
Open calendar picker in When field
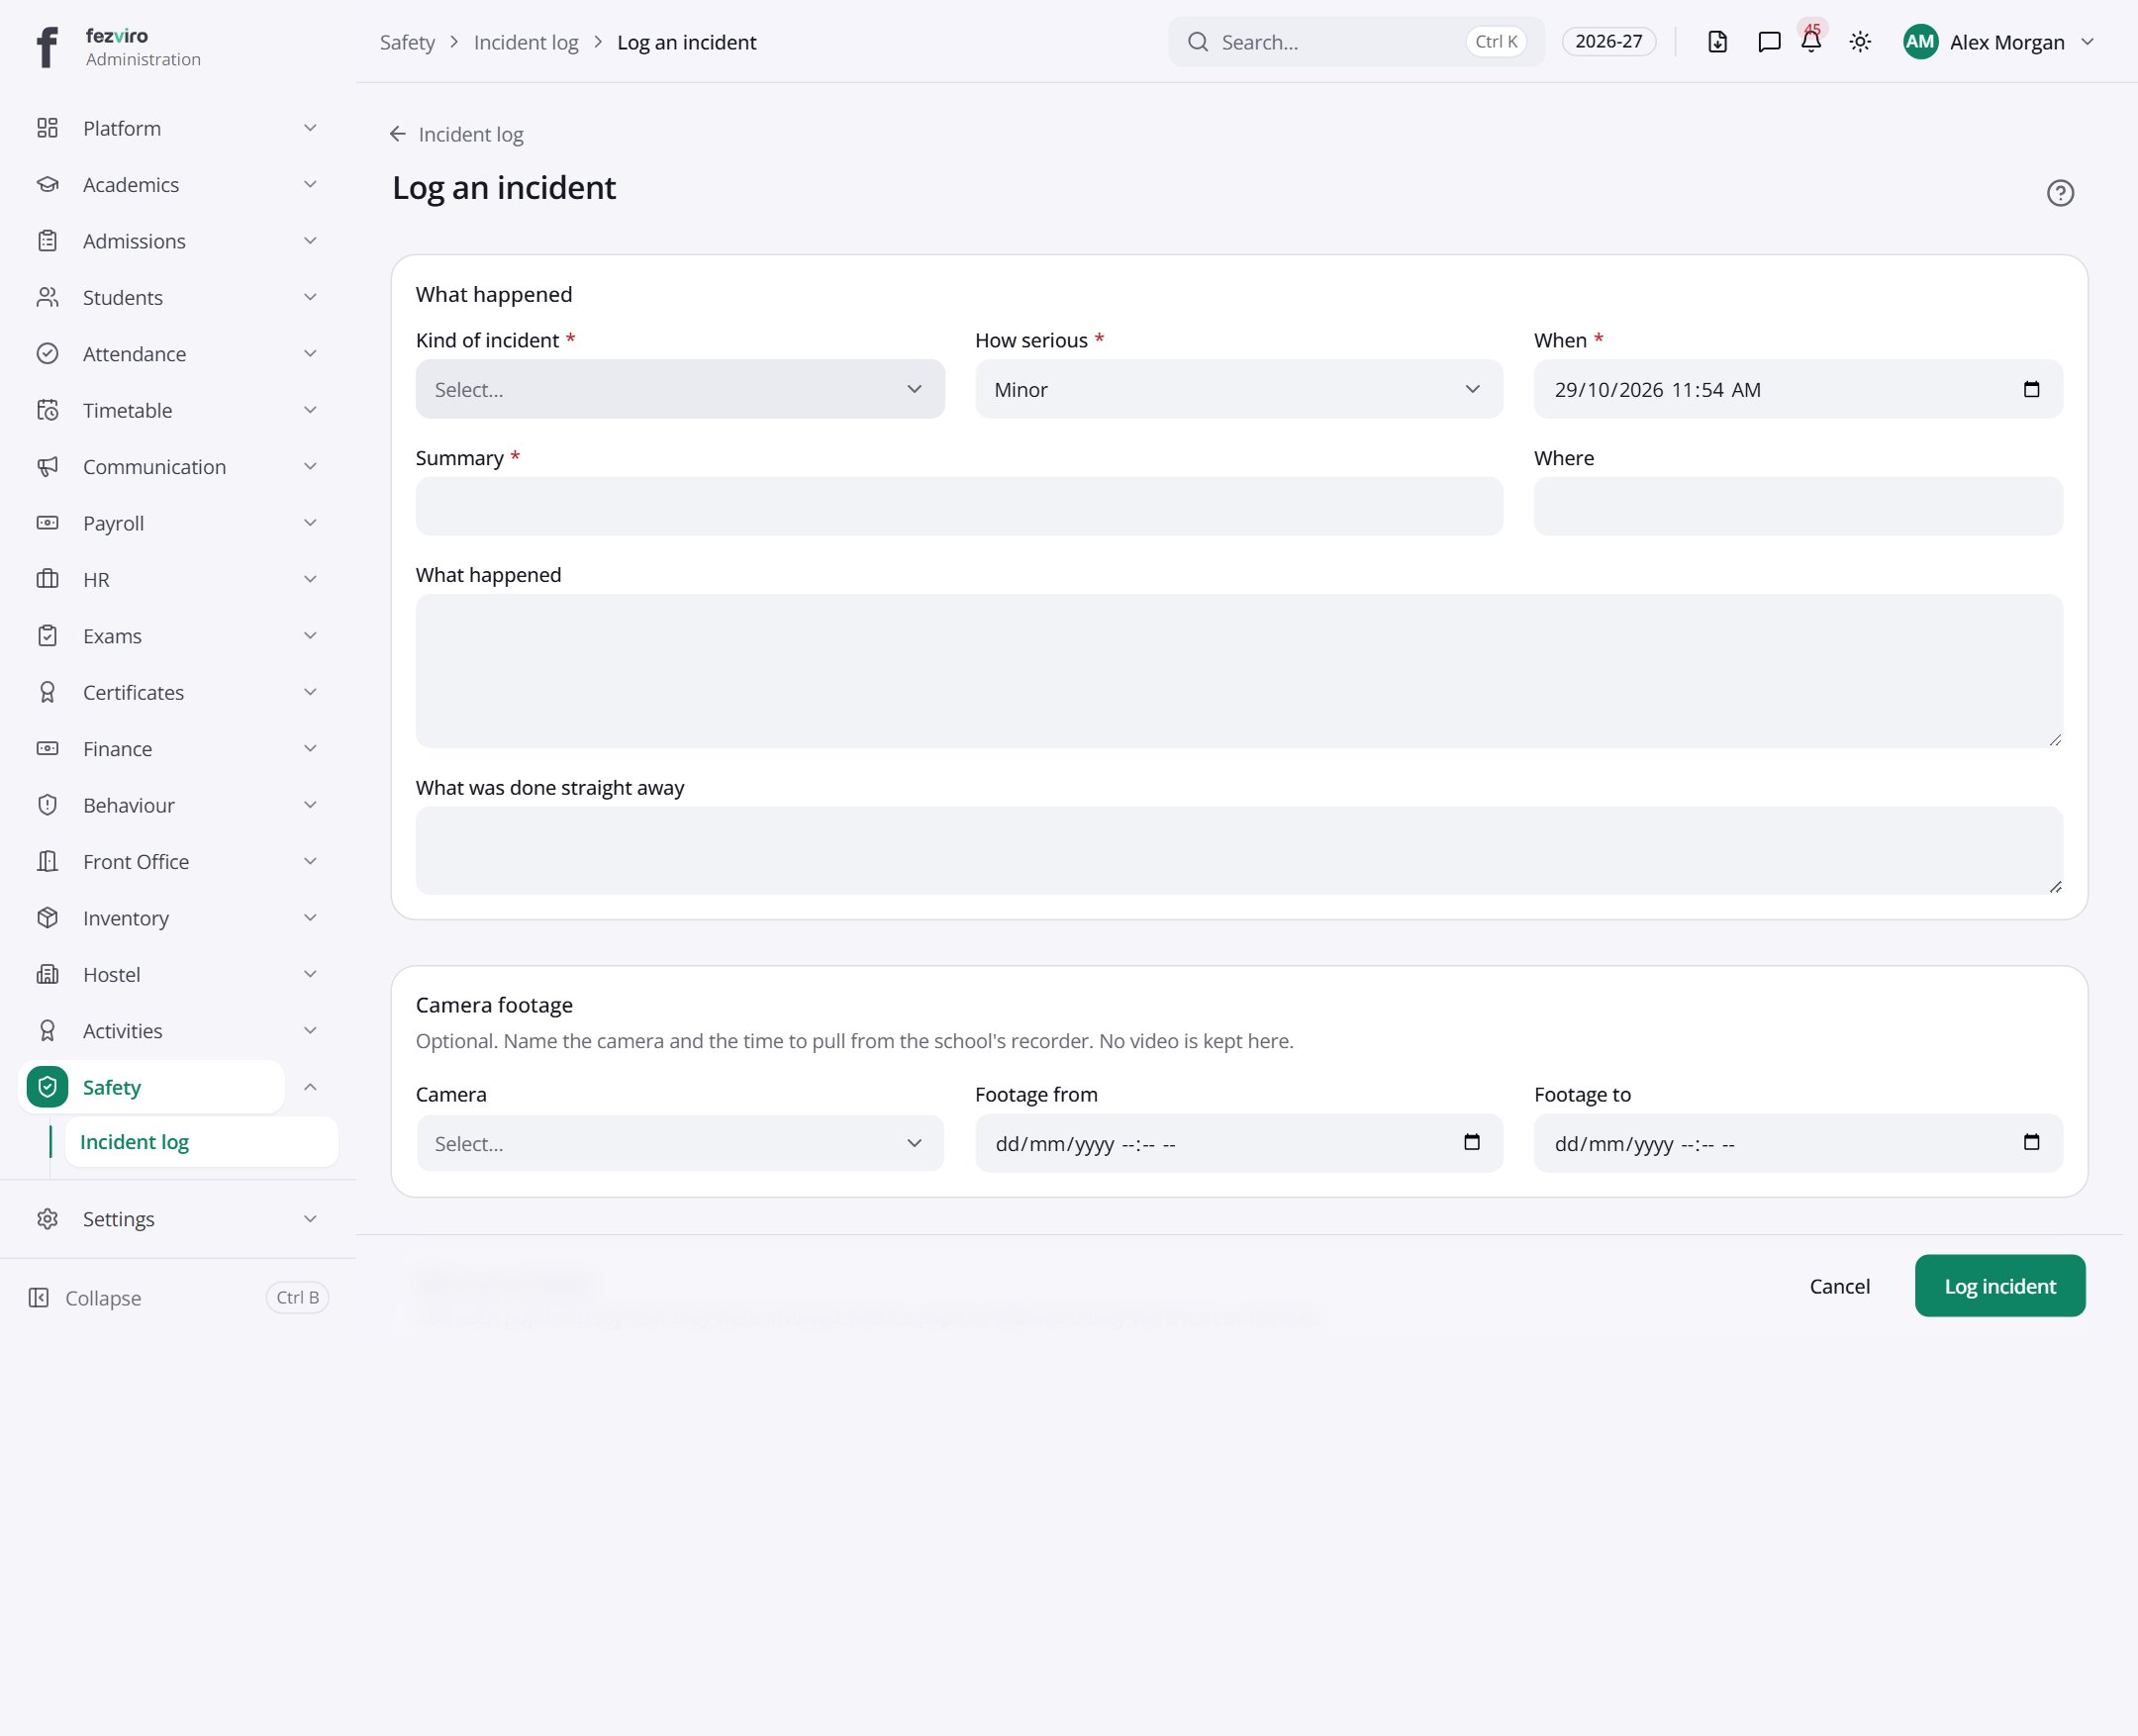[x=2031, y=389]
